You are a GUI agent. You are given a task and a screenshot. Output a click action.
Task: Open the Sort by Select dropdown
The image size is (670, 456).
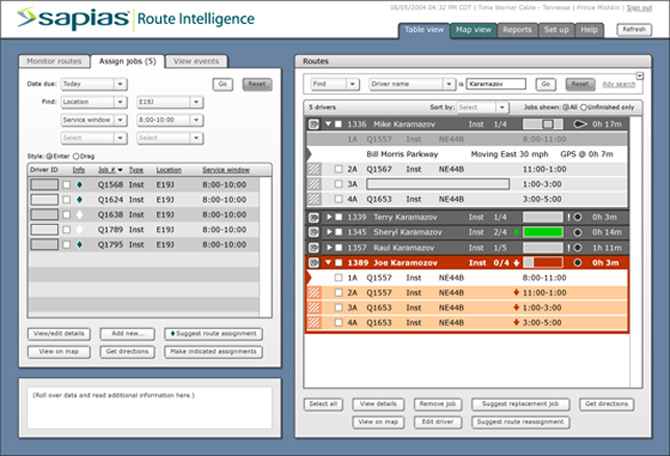[x=482, y=107]
